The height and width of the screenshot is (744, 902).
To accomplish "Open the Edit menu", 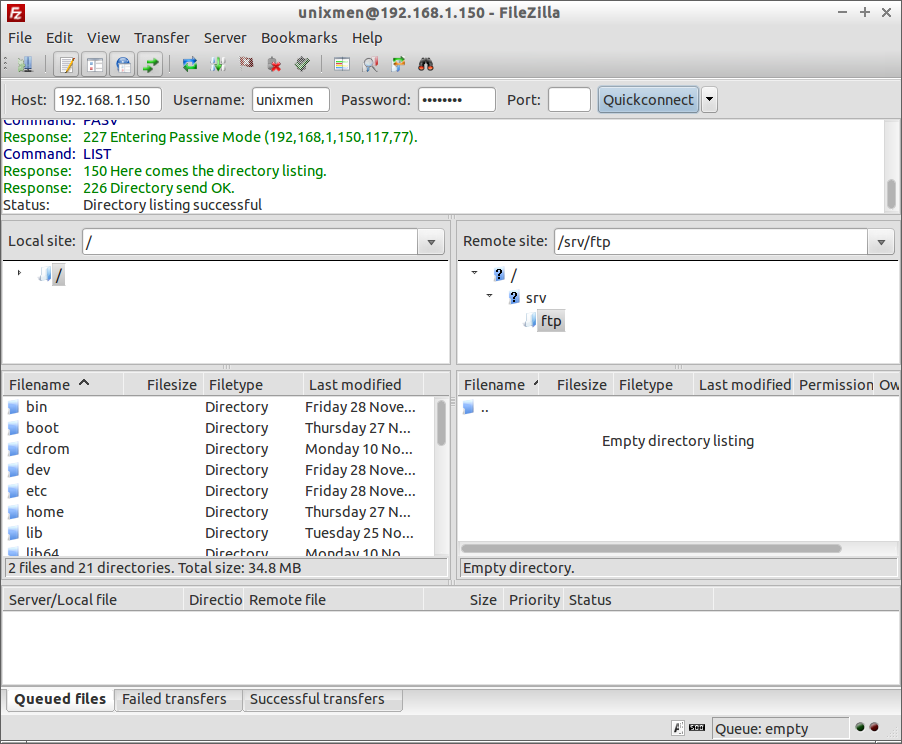I will (59, 38).
